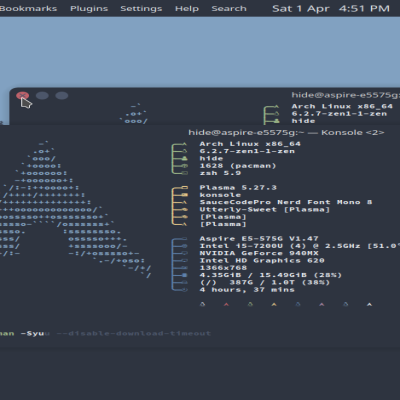400x400 pixels.
Task: Click the back window title hide@aspire-e5575g
Action: 345,95
